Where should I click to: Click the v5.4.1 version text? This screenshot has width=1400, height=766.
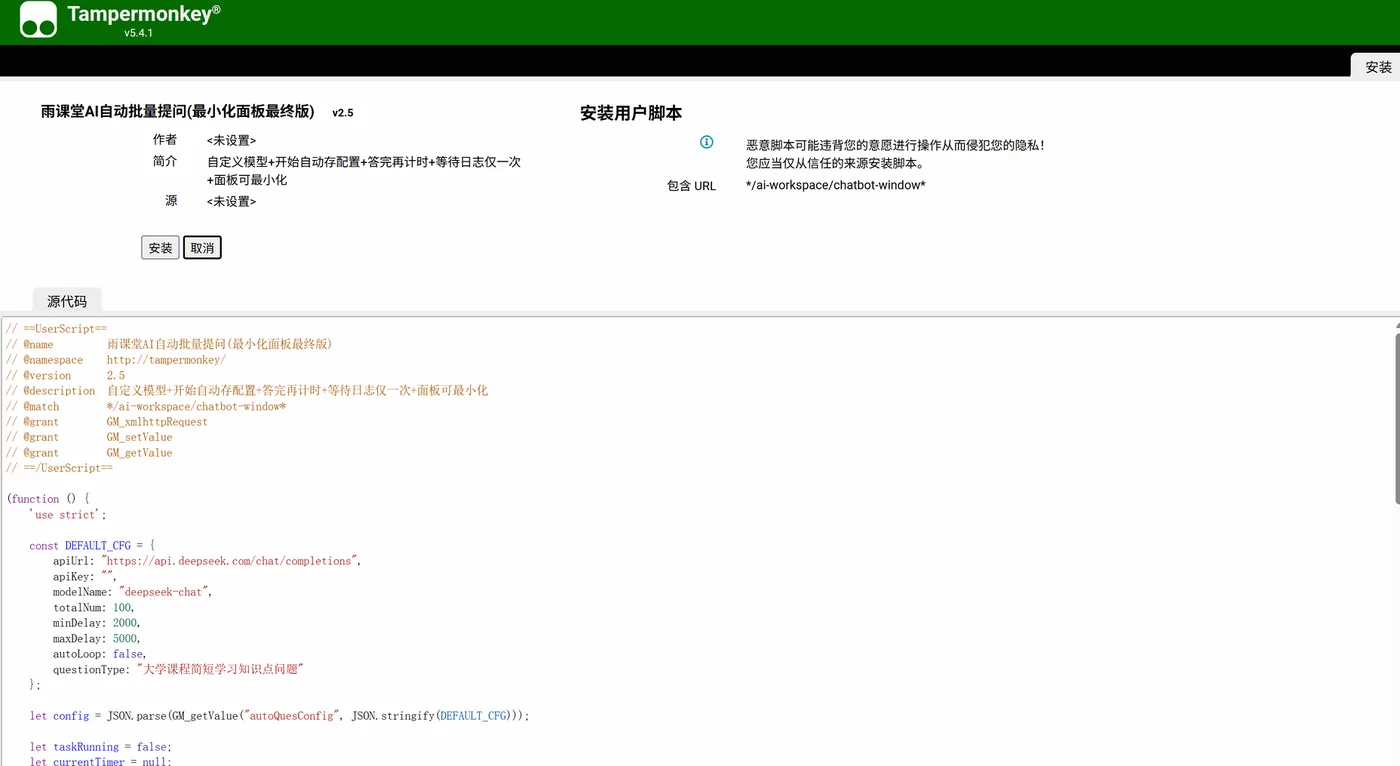[x=138, y=33]
